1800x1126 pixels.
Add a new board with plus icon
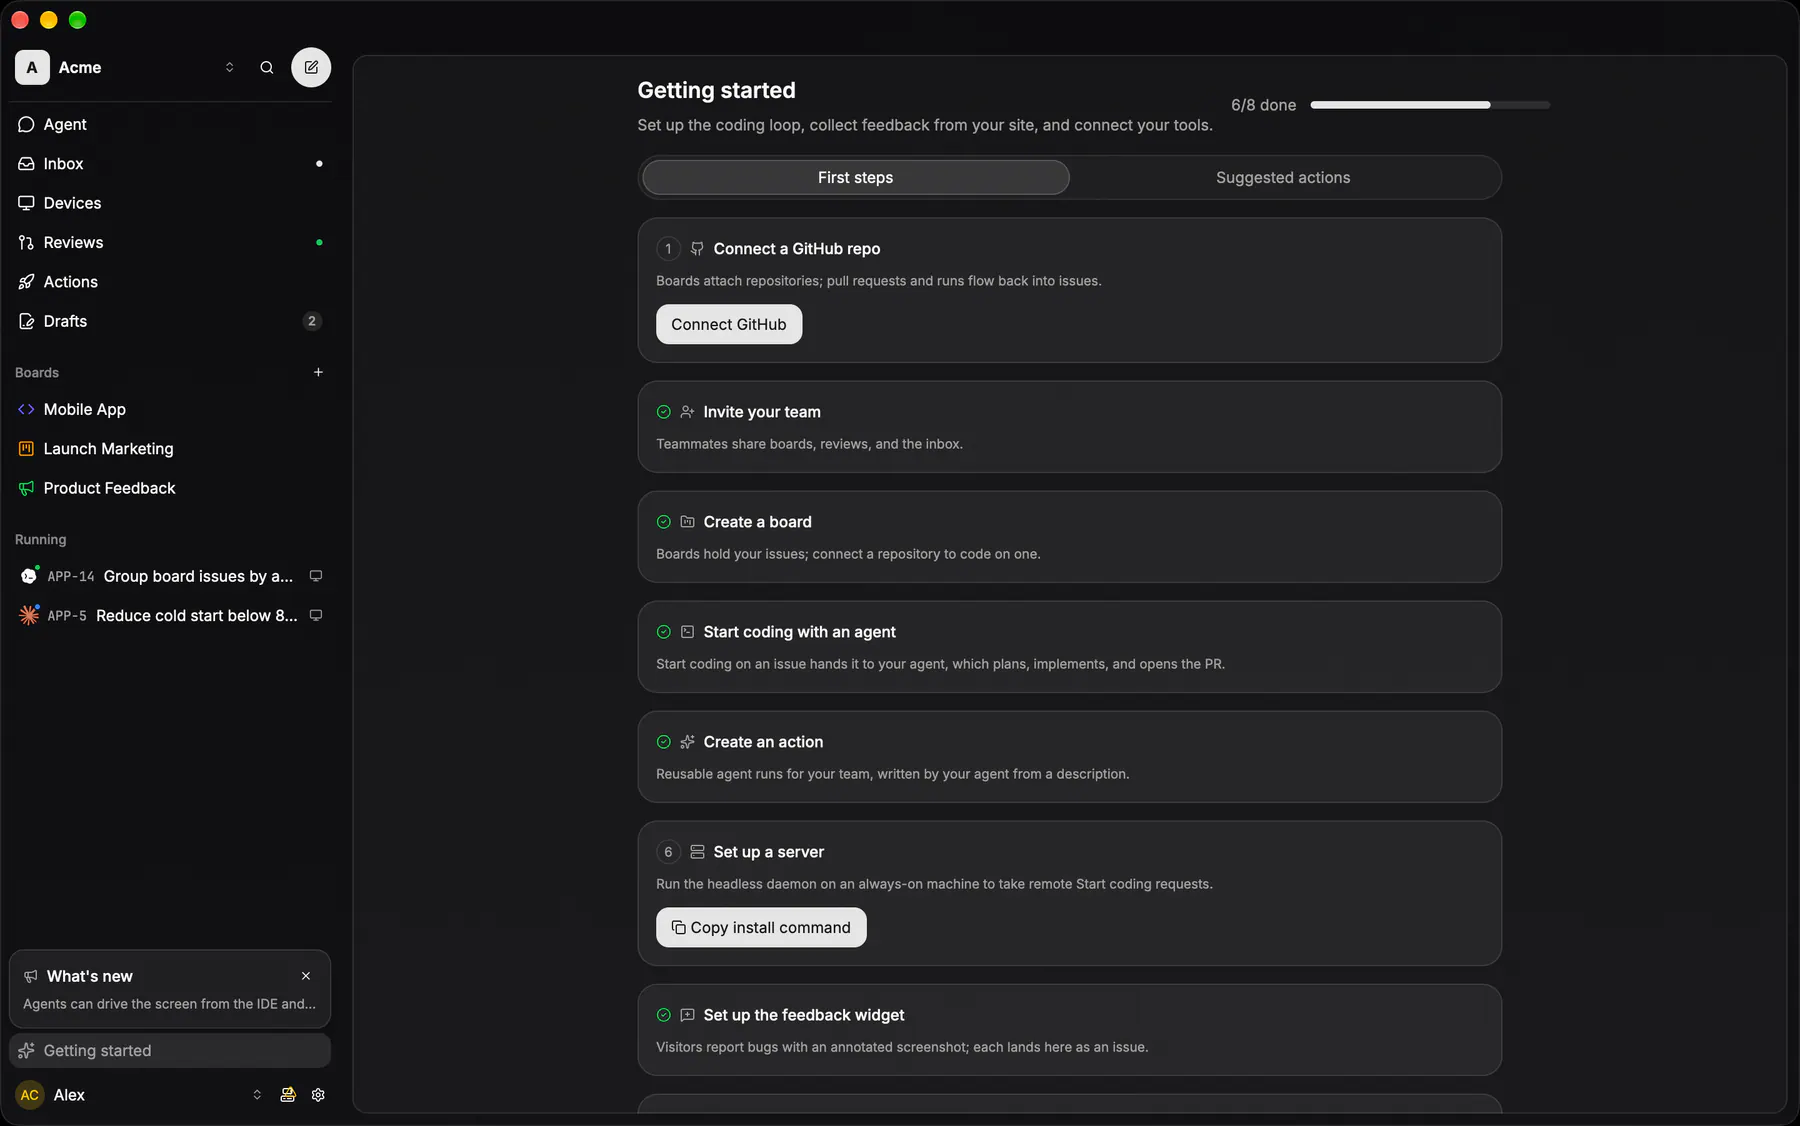[318, 372]
